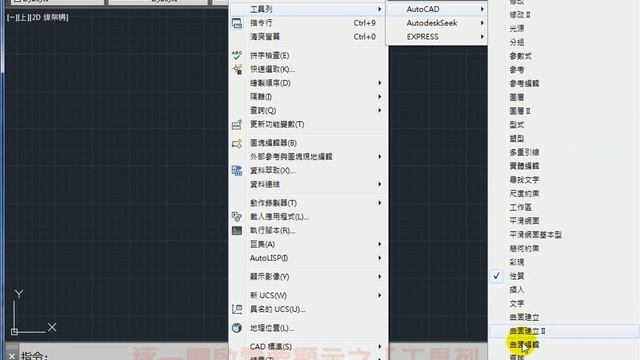This screenshot has height=360, width=640.
Task: Enable the 參考 toolbar
Action: 516,70
